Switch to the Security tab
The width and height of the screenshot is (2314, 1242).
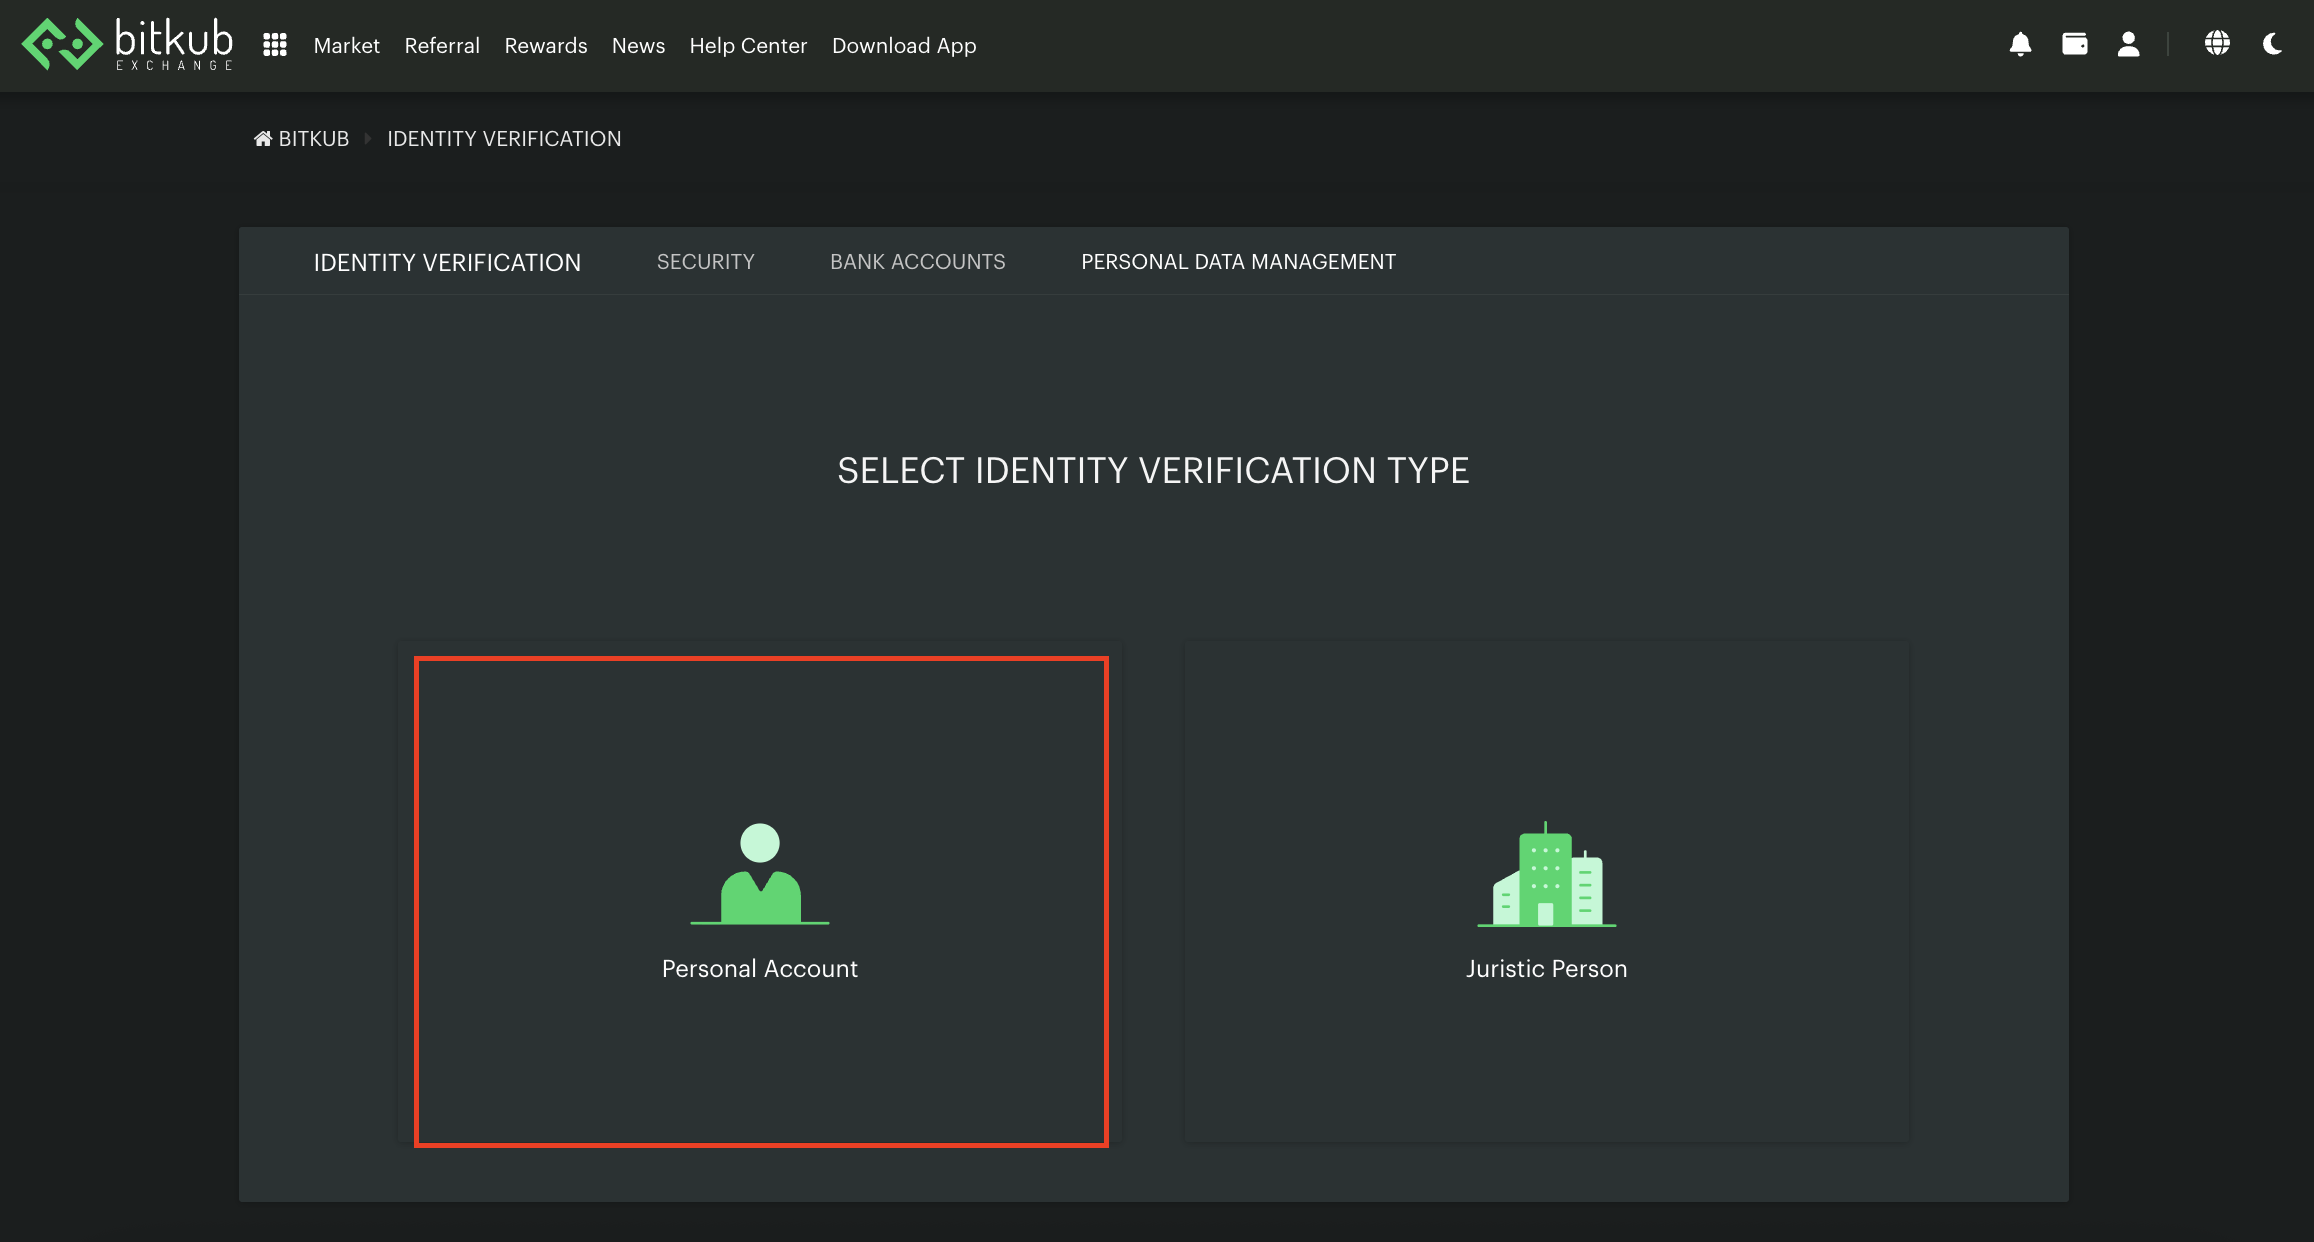(x=705, y=262)
